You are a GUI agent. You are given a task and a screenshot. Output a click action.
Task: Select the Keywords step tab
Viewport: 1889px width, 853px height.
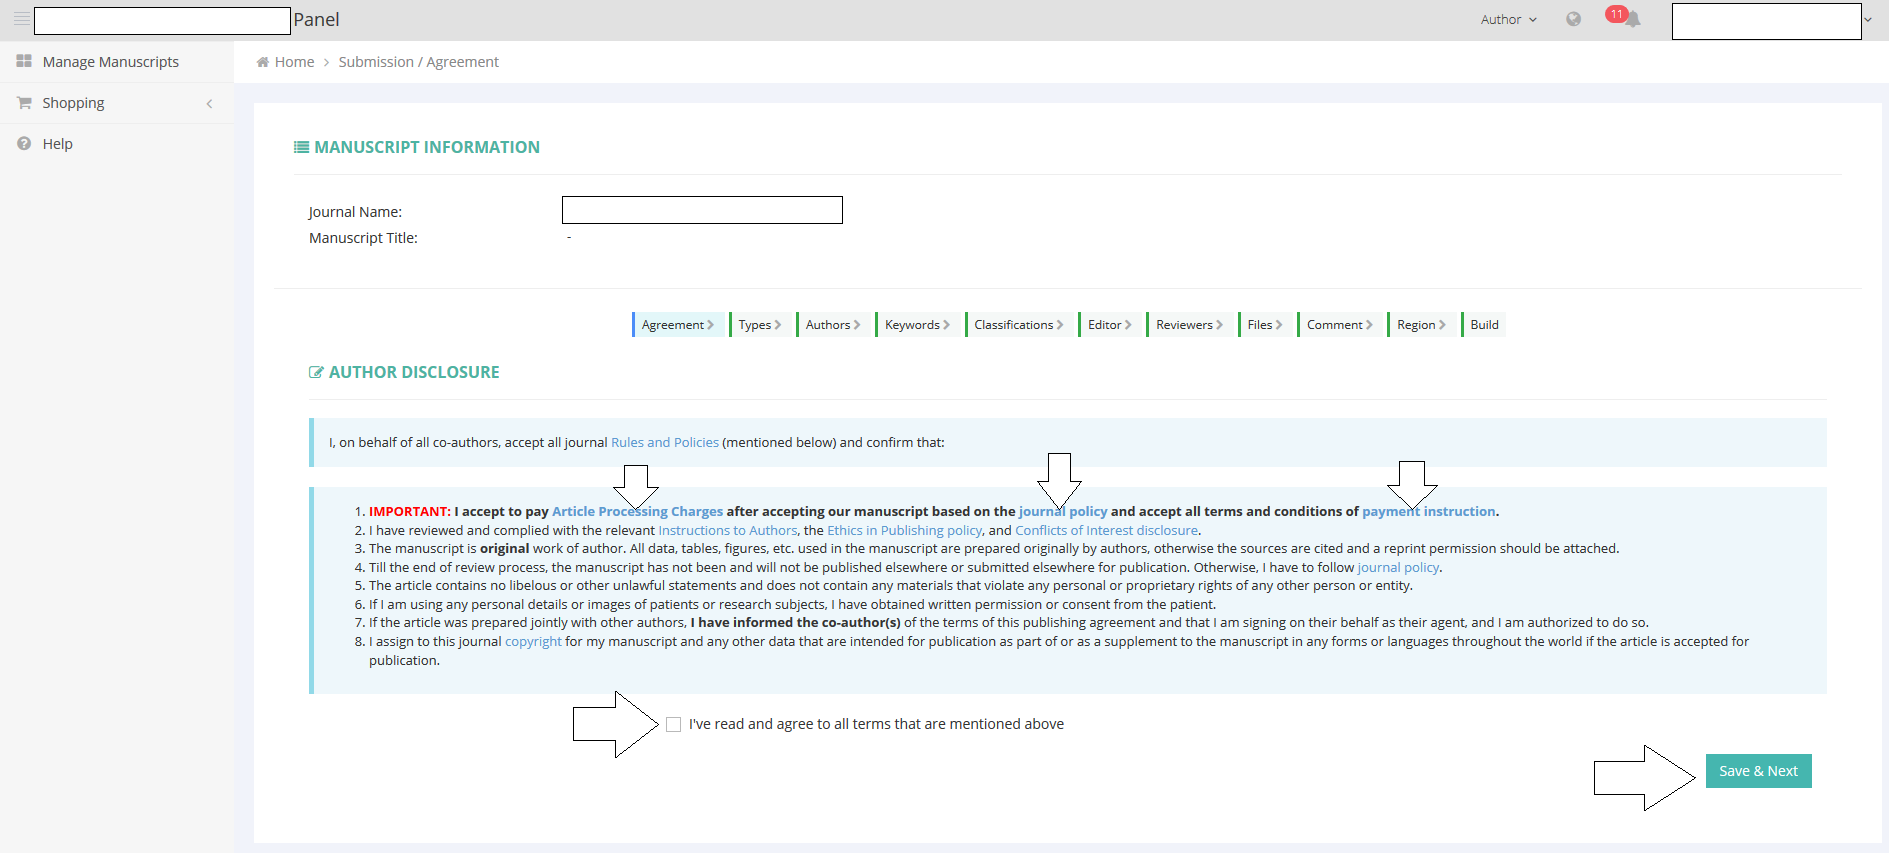pos(916,325)
